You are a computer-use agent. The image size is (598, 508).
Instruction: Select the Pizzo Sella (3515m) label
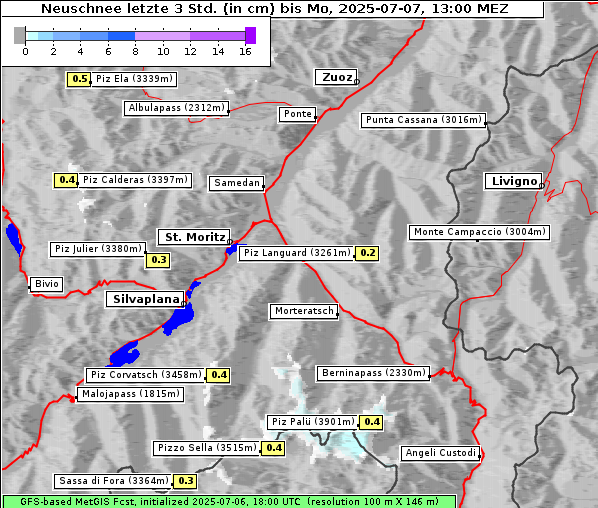coord(207,448)
